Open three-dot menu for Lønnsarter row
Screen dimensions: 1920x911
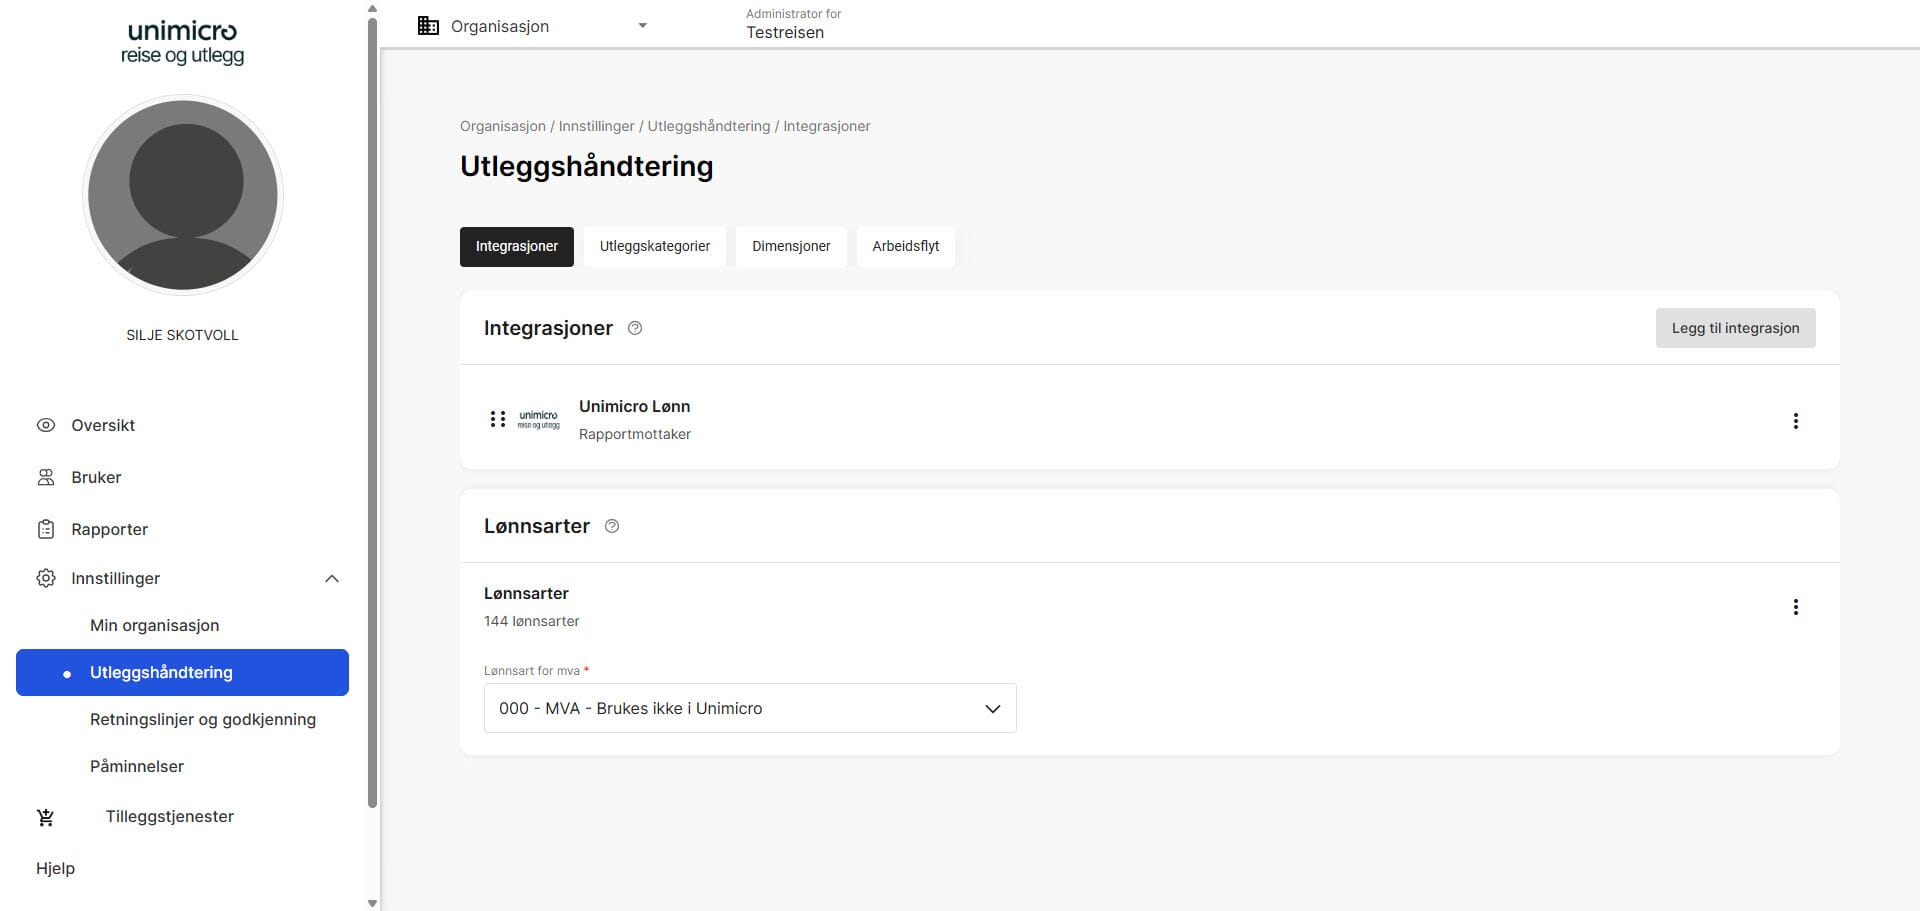(1795, 607)
